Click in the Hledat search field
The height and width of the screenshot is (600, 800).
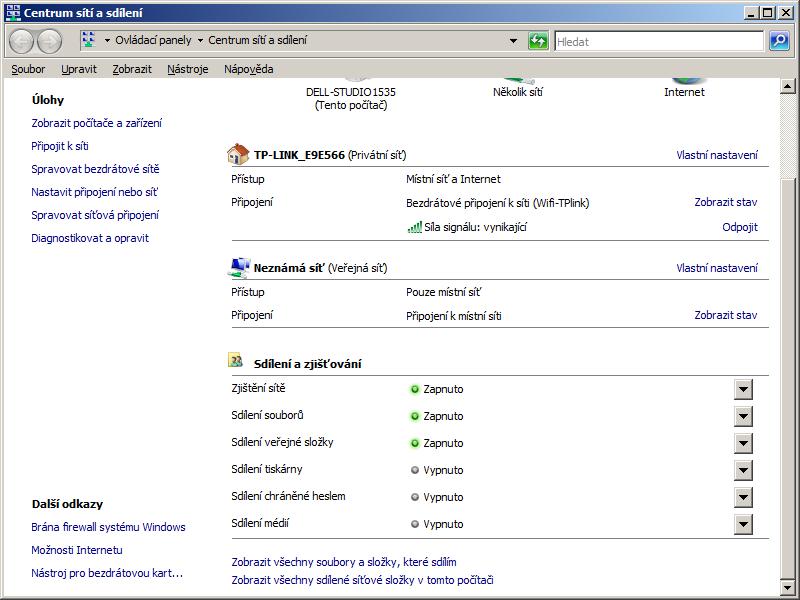(x=658, y=41)
